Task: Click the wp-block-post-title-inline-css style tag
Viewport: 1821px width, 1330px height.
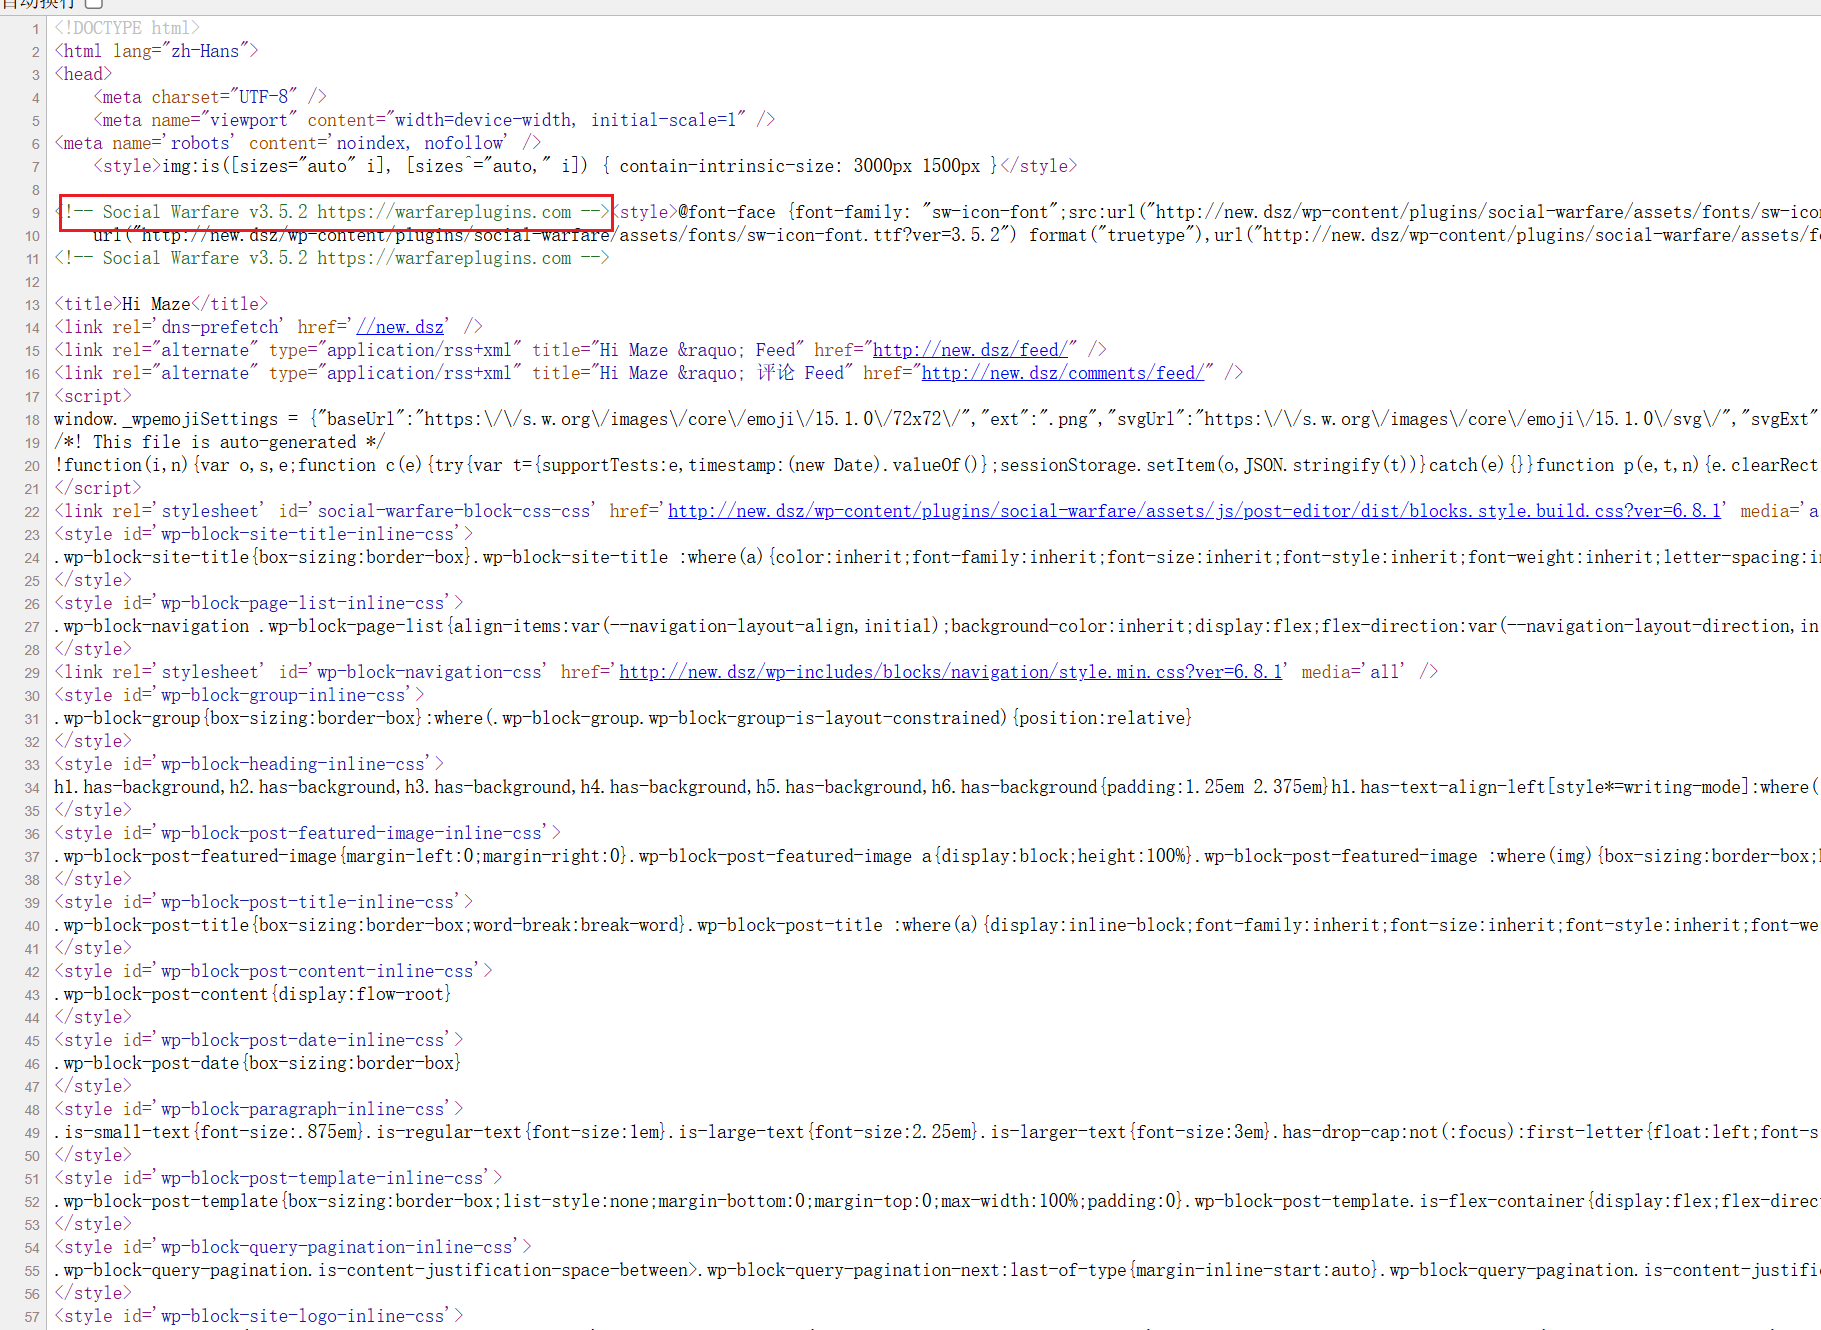Action: [x=264, y=902]
